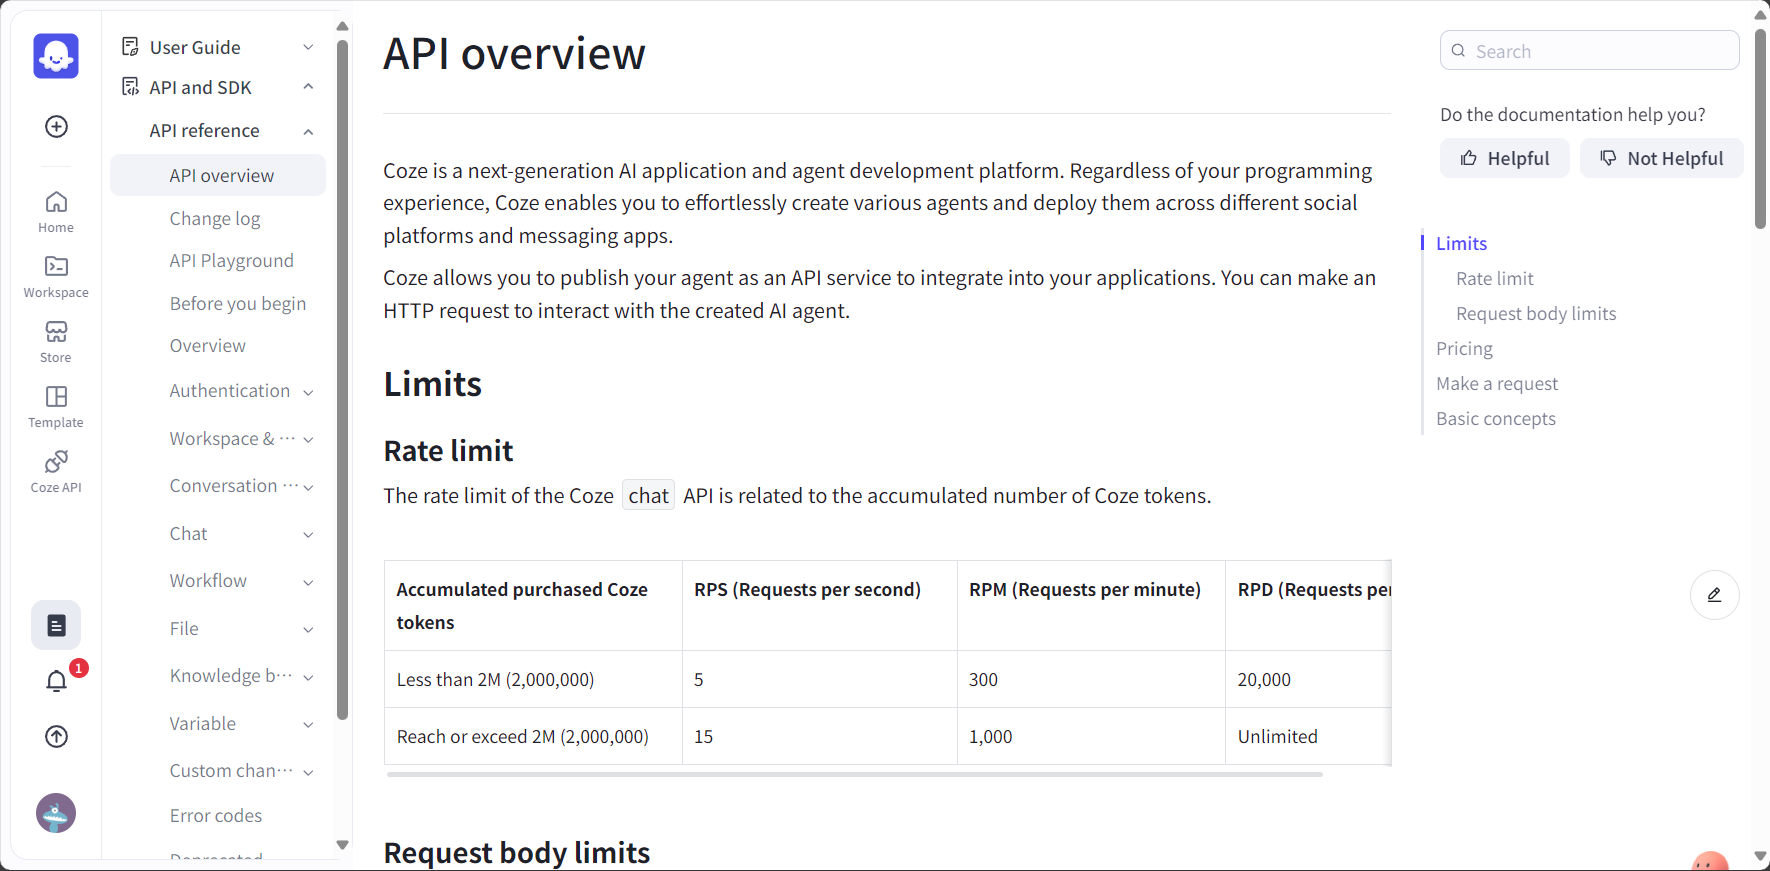Click the documentation page icon
This screenshot has width=1770, height=871.
coord(56,626)
